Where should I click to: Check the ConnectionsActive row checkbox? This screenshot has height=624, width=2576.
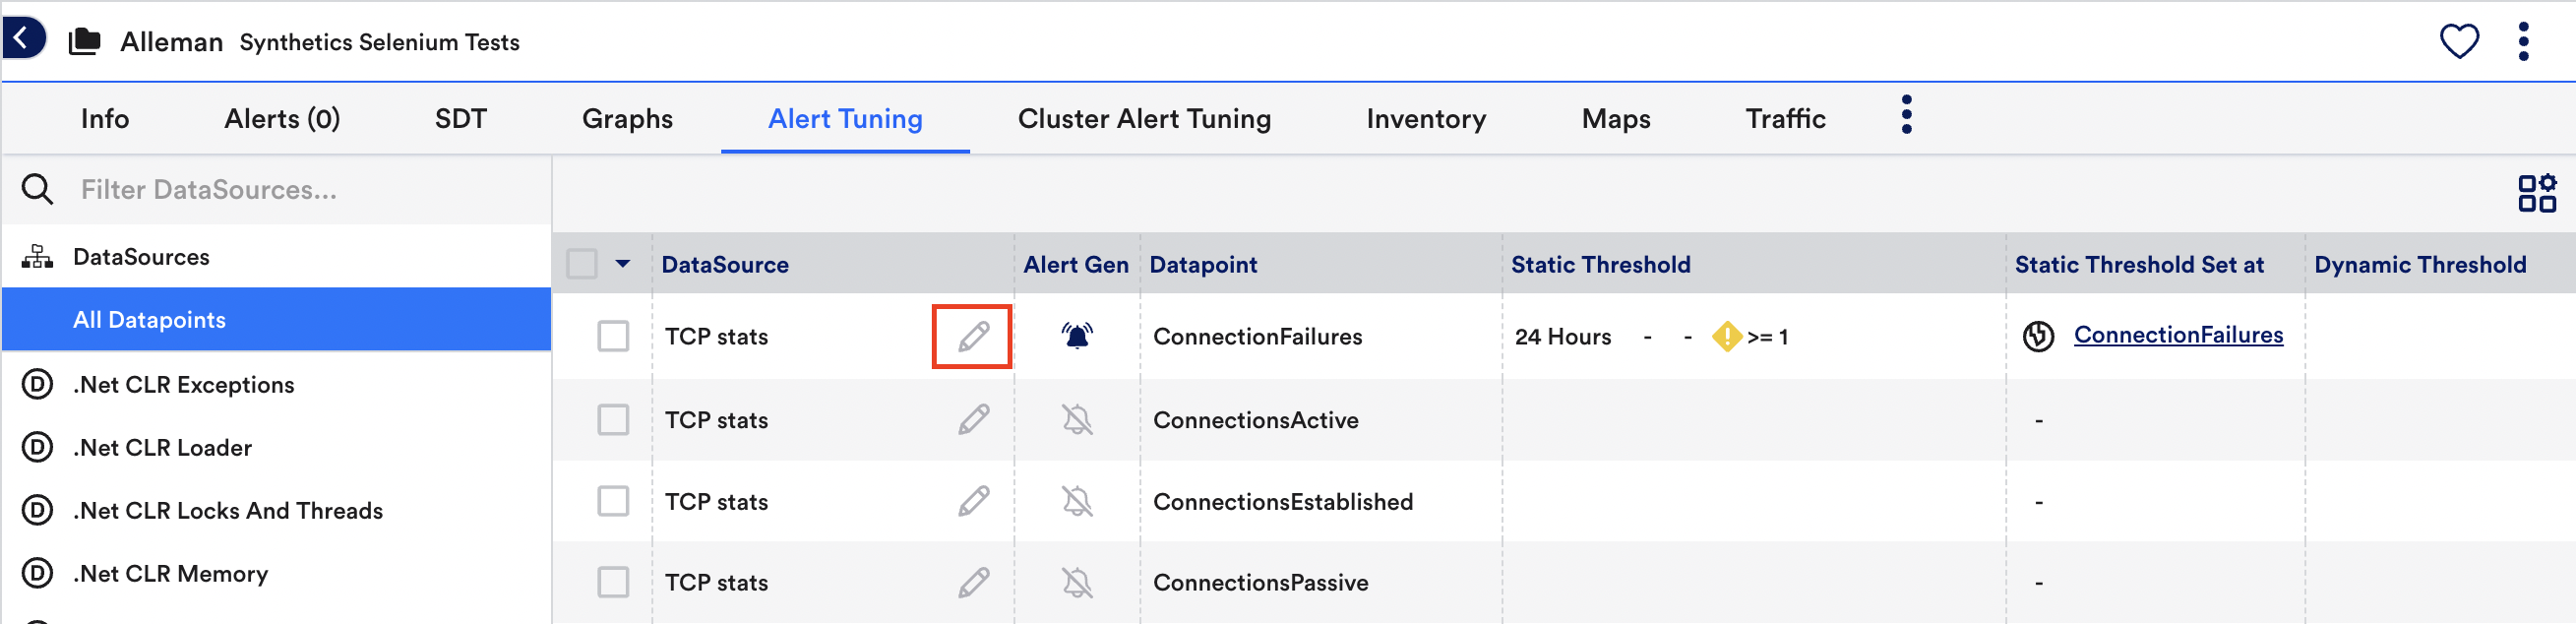(613, 419)
